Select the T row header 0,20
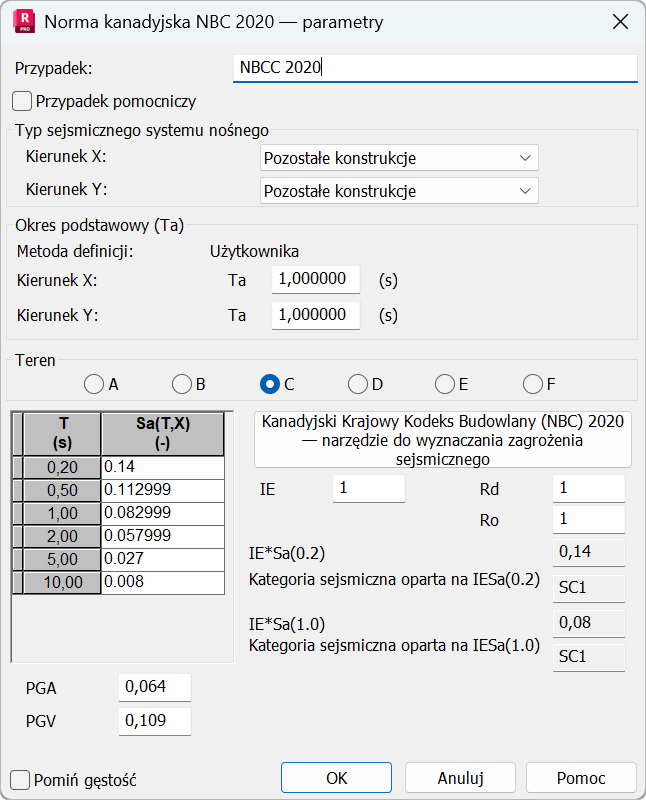The image size is (646, 800). pyautogui.click(x=62, y=467)
